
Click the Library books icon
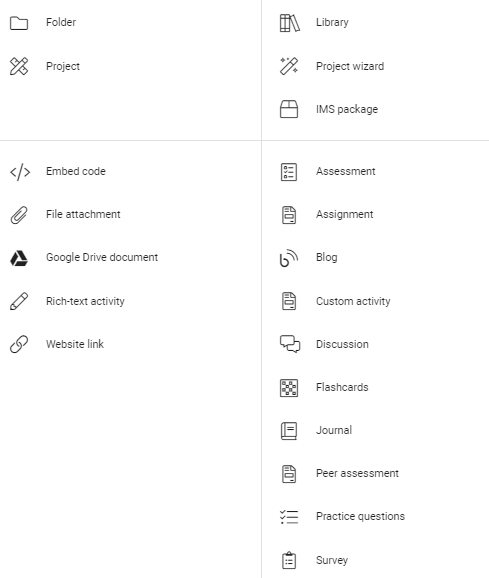click(290, 23)
